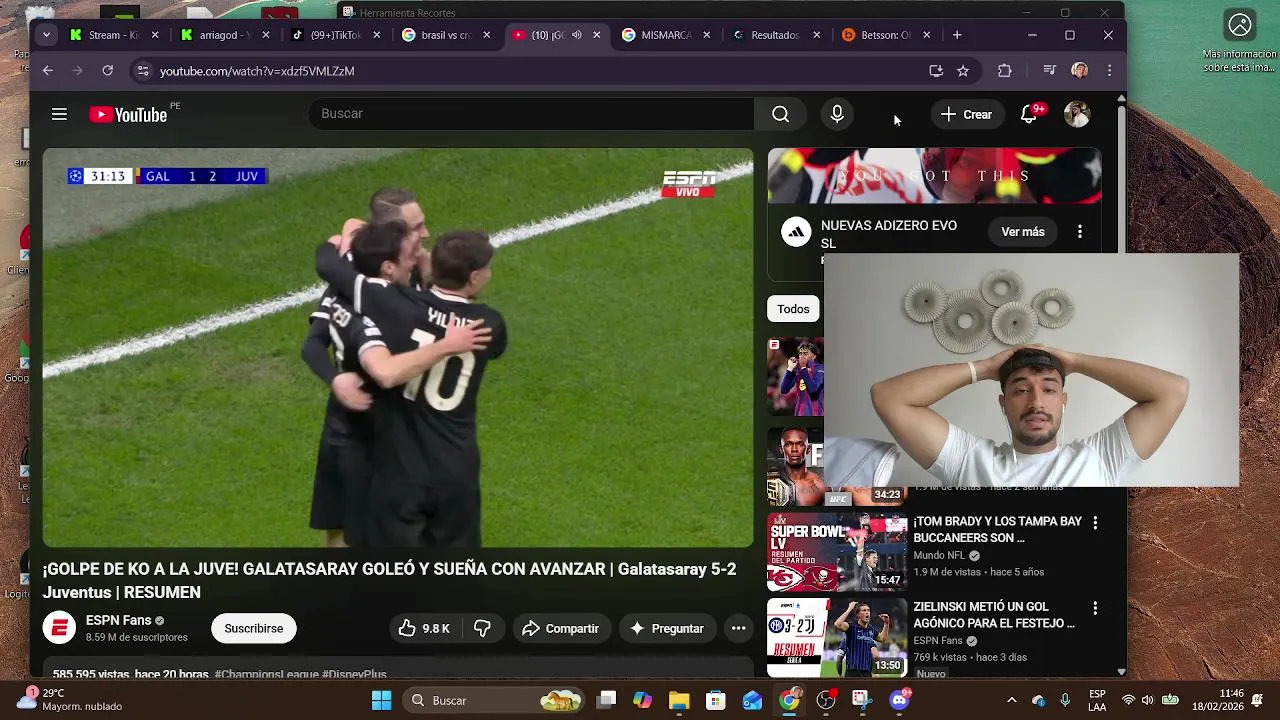Reload the page
Image resolution: width=1280 pixels, height=720 pixels.
[x=108, y=71]
